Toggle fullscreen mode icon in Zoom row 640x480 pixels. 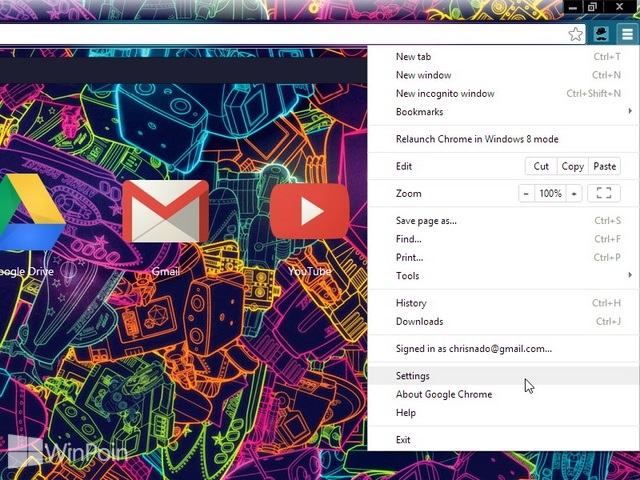click(x=604, y=193)
